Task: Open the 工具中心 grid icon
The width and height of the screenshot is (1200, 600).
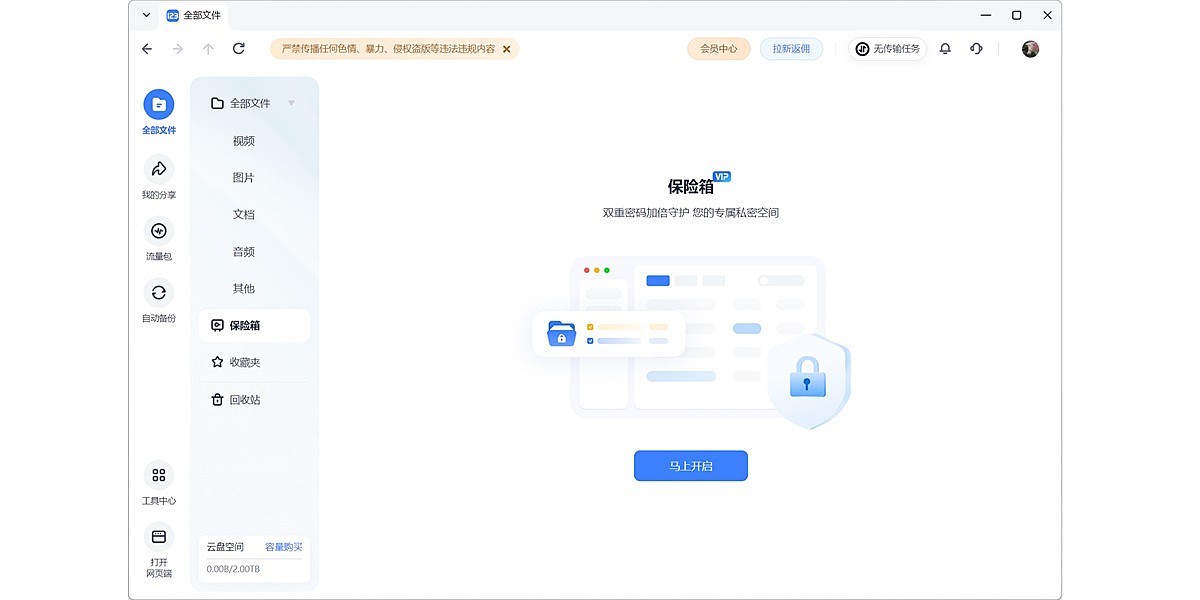Action: pyautogui.click(x=158, y=475)
